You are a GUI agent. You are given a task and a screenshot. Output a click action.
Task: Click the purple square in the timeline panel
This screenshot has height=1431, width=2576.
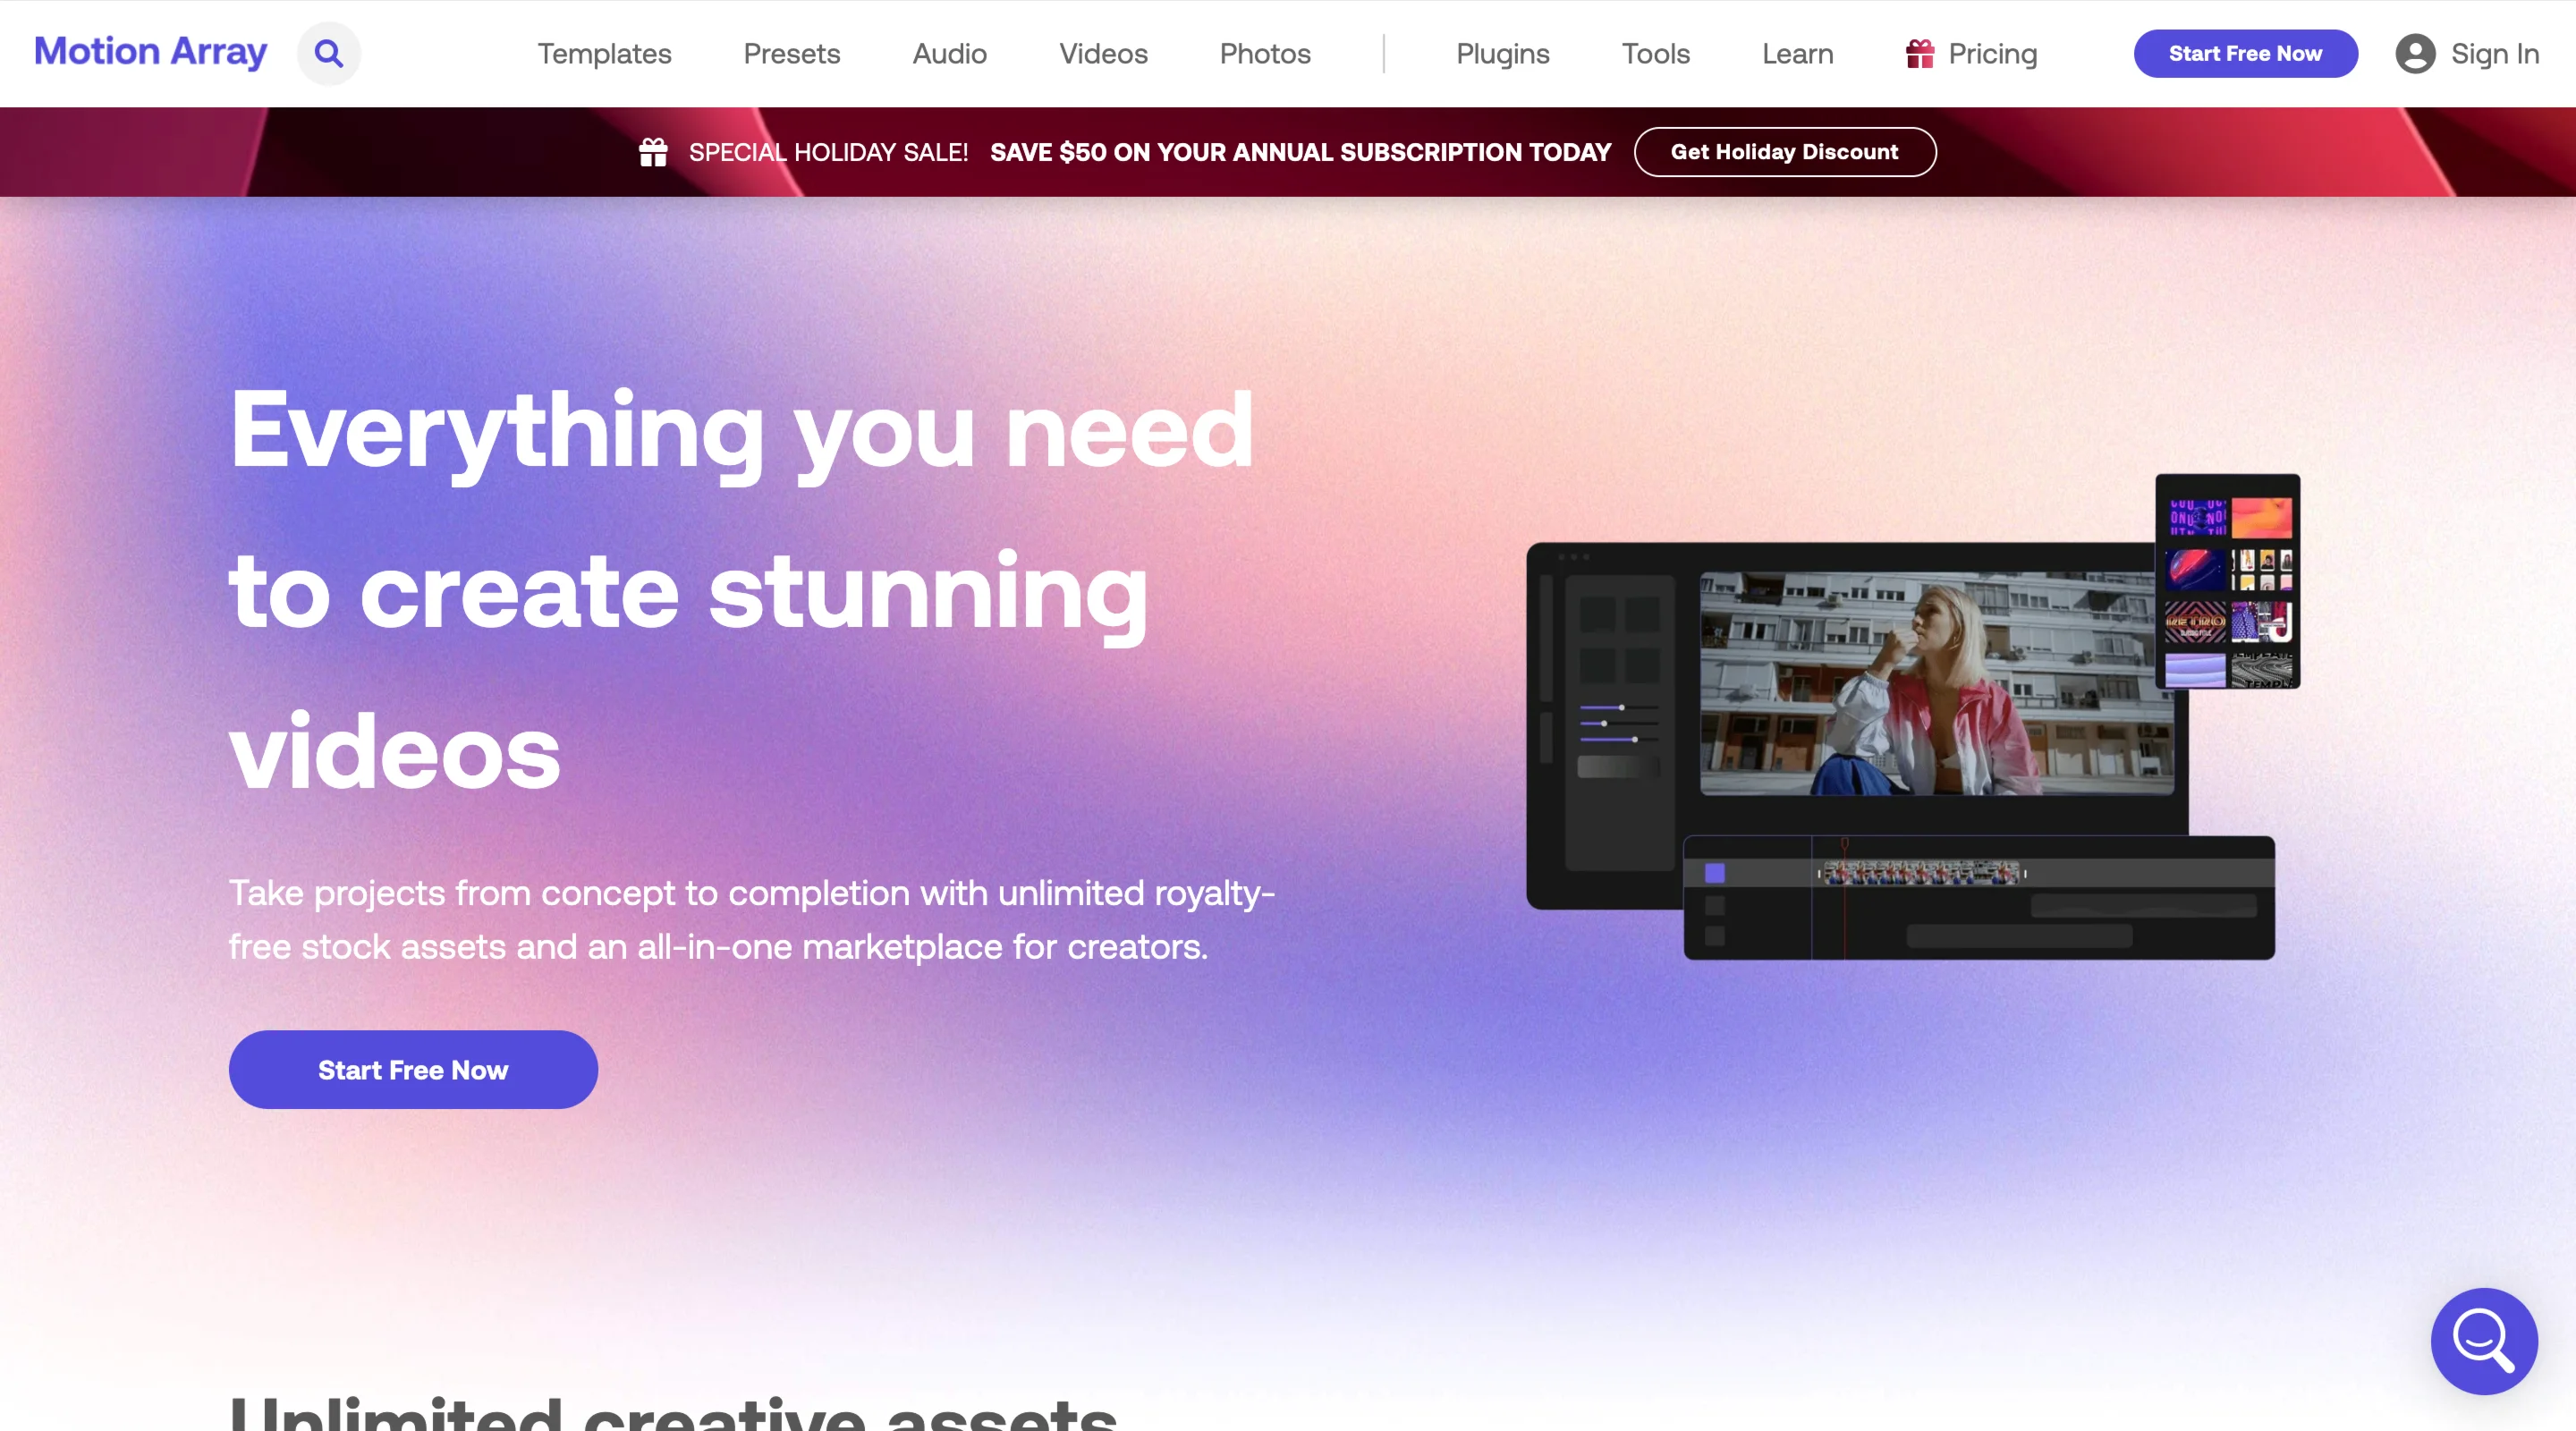click(x=1714, y=873)
